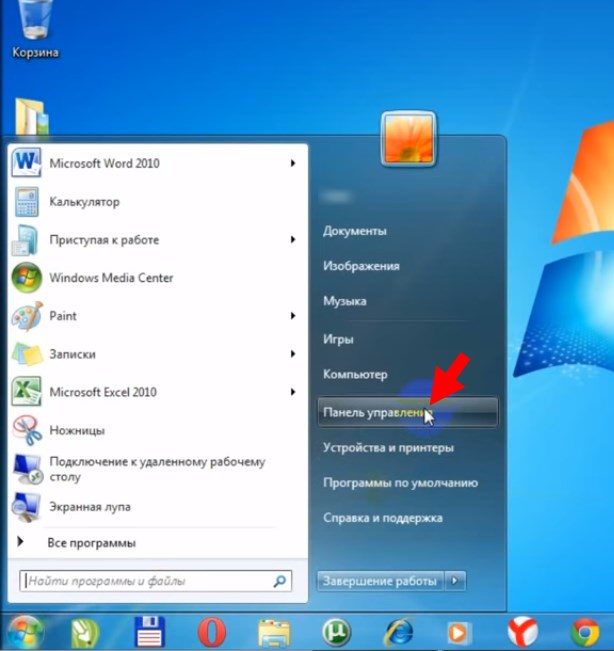Open Музыка from the Start menu
This screenshot has height=651, width=614.
click(x=345, y=301)
